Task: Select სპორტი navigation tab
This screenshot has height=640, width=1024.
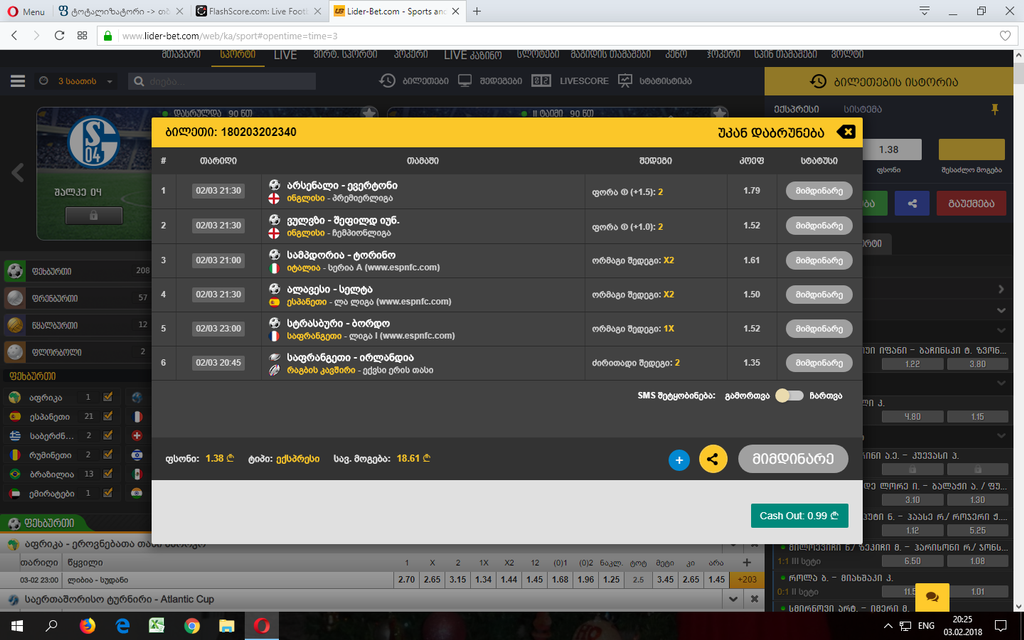Action: (x=238, y=55)
